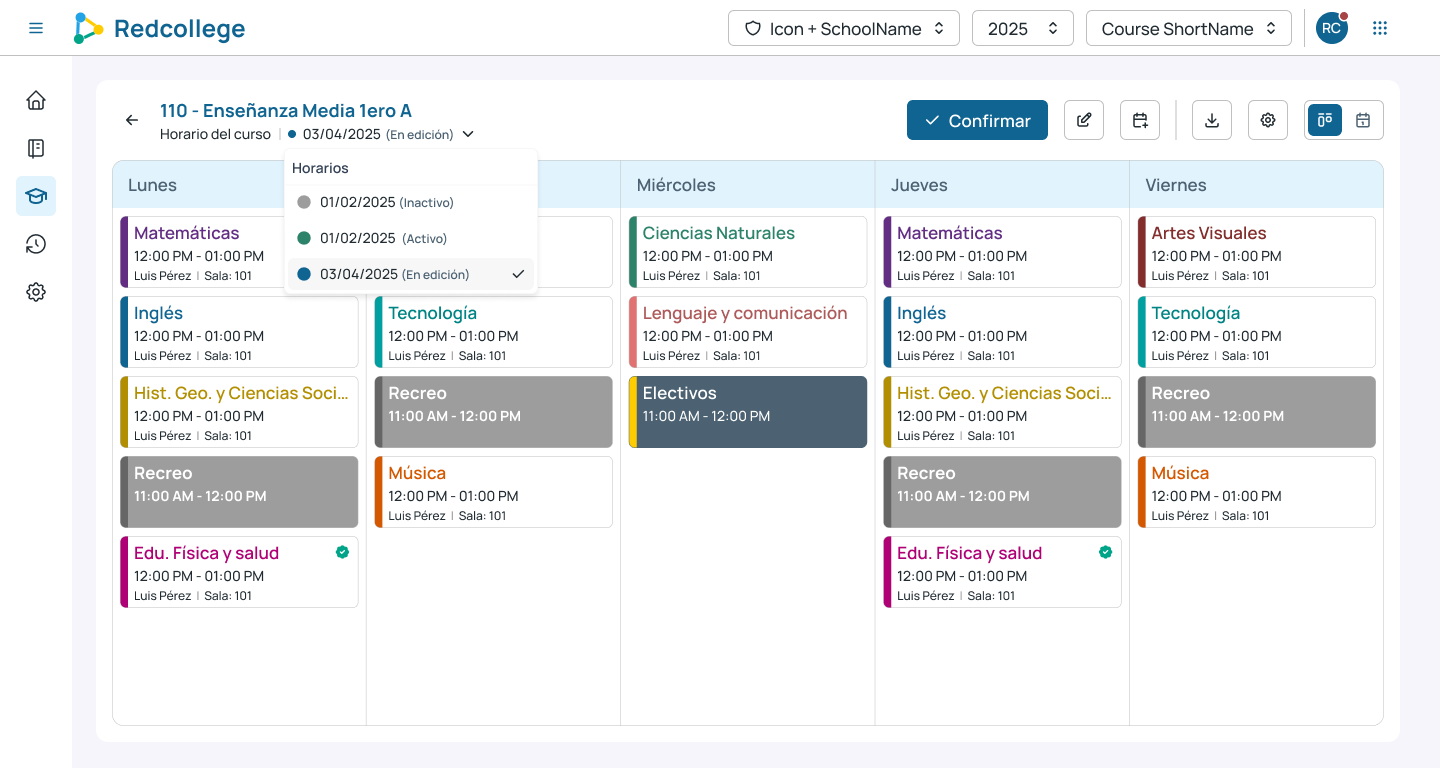Open Monday's Hist. Geo. y Ciencias Sociales card
Screen dimensions: 1440x768
point(239,412)
